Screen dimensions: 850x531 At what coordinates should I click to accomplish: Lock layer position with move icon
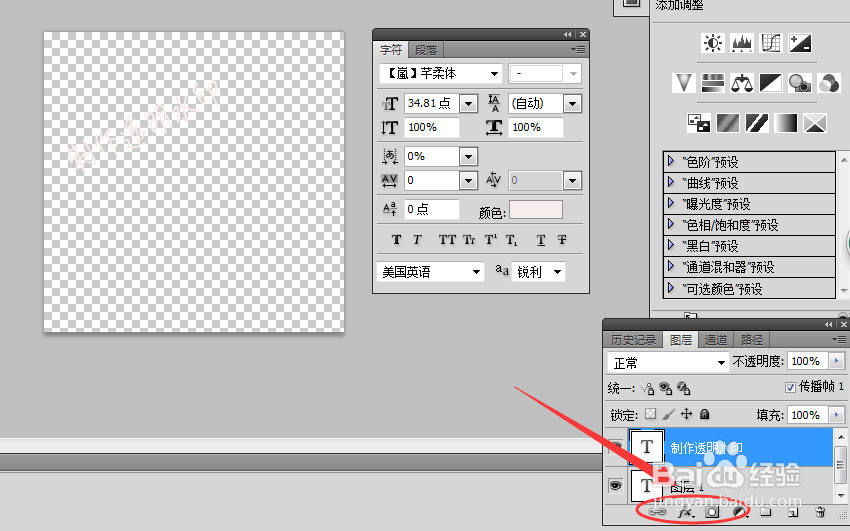[x=686, y=415]
